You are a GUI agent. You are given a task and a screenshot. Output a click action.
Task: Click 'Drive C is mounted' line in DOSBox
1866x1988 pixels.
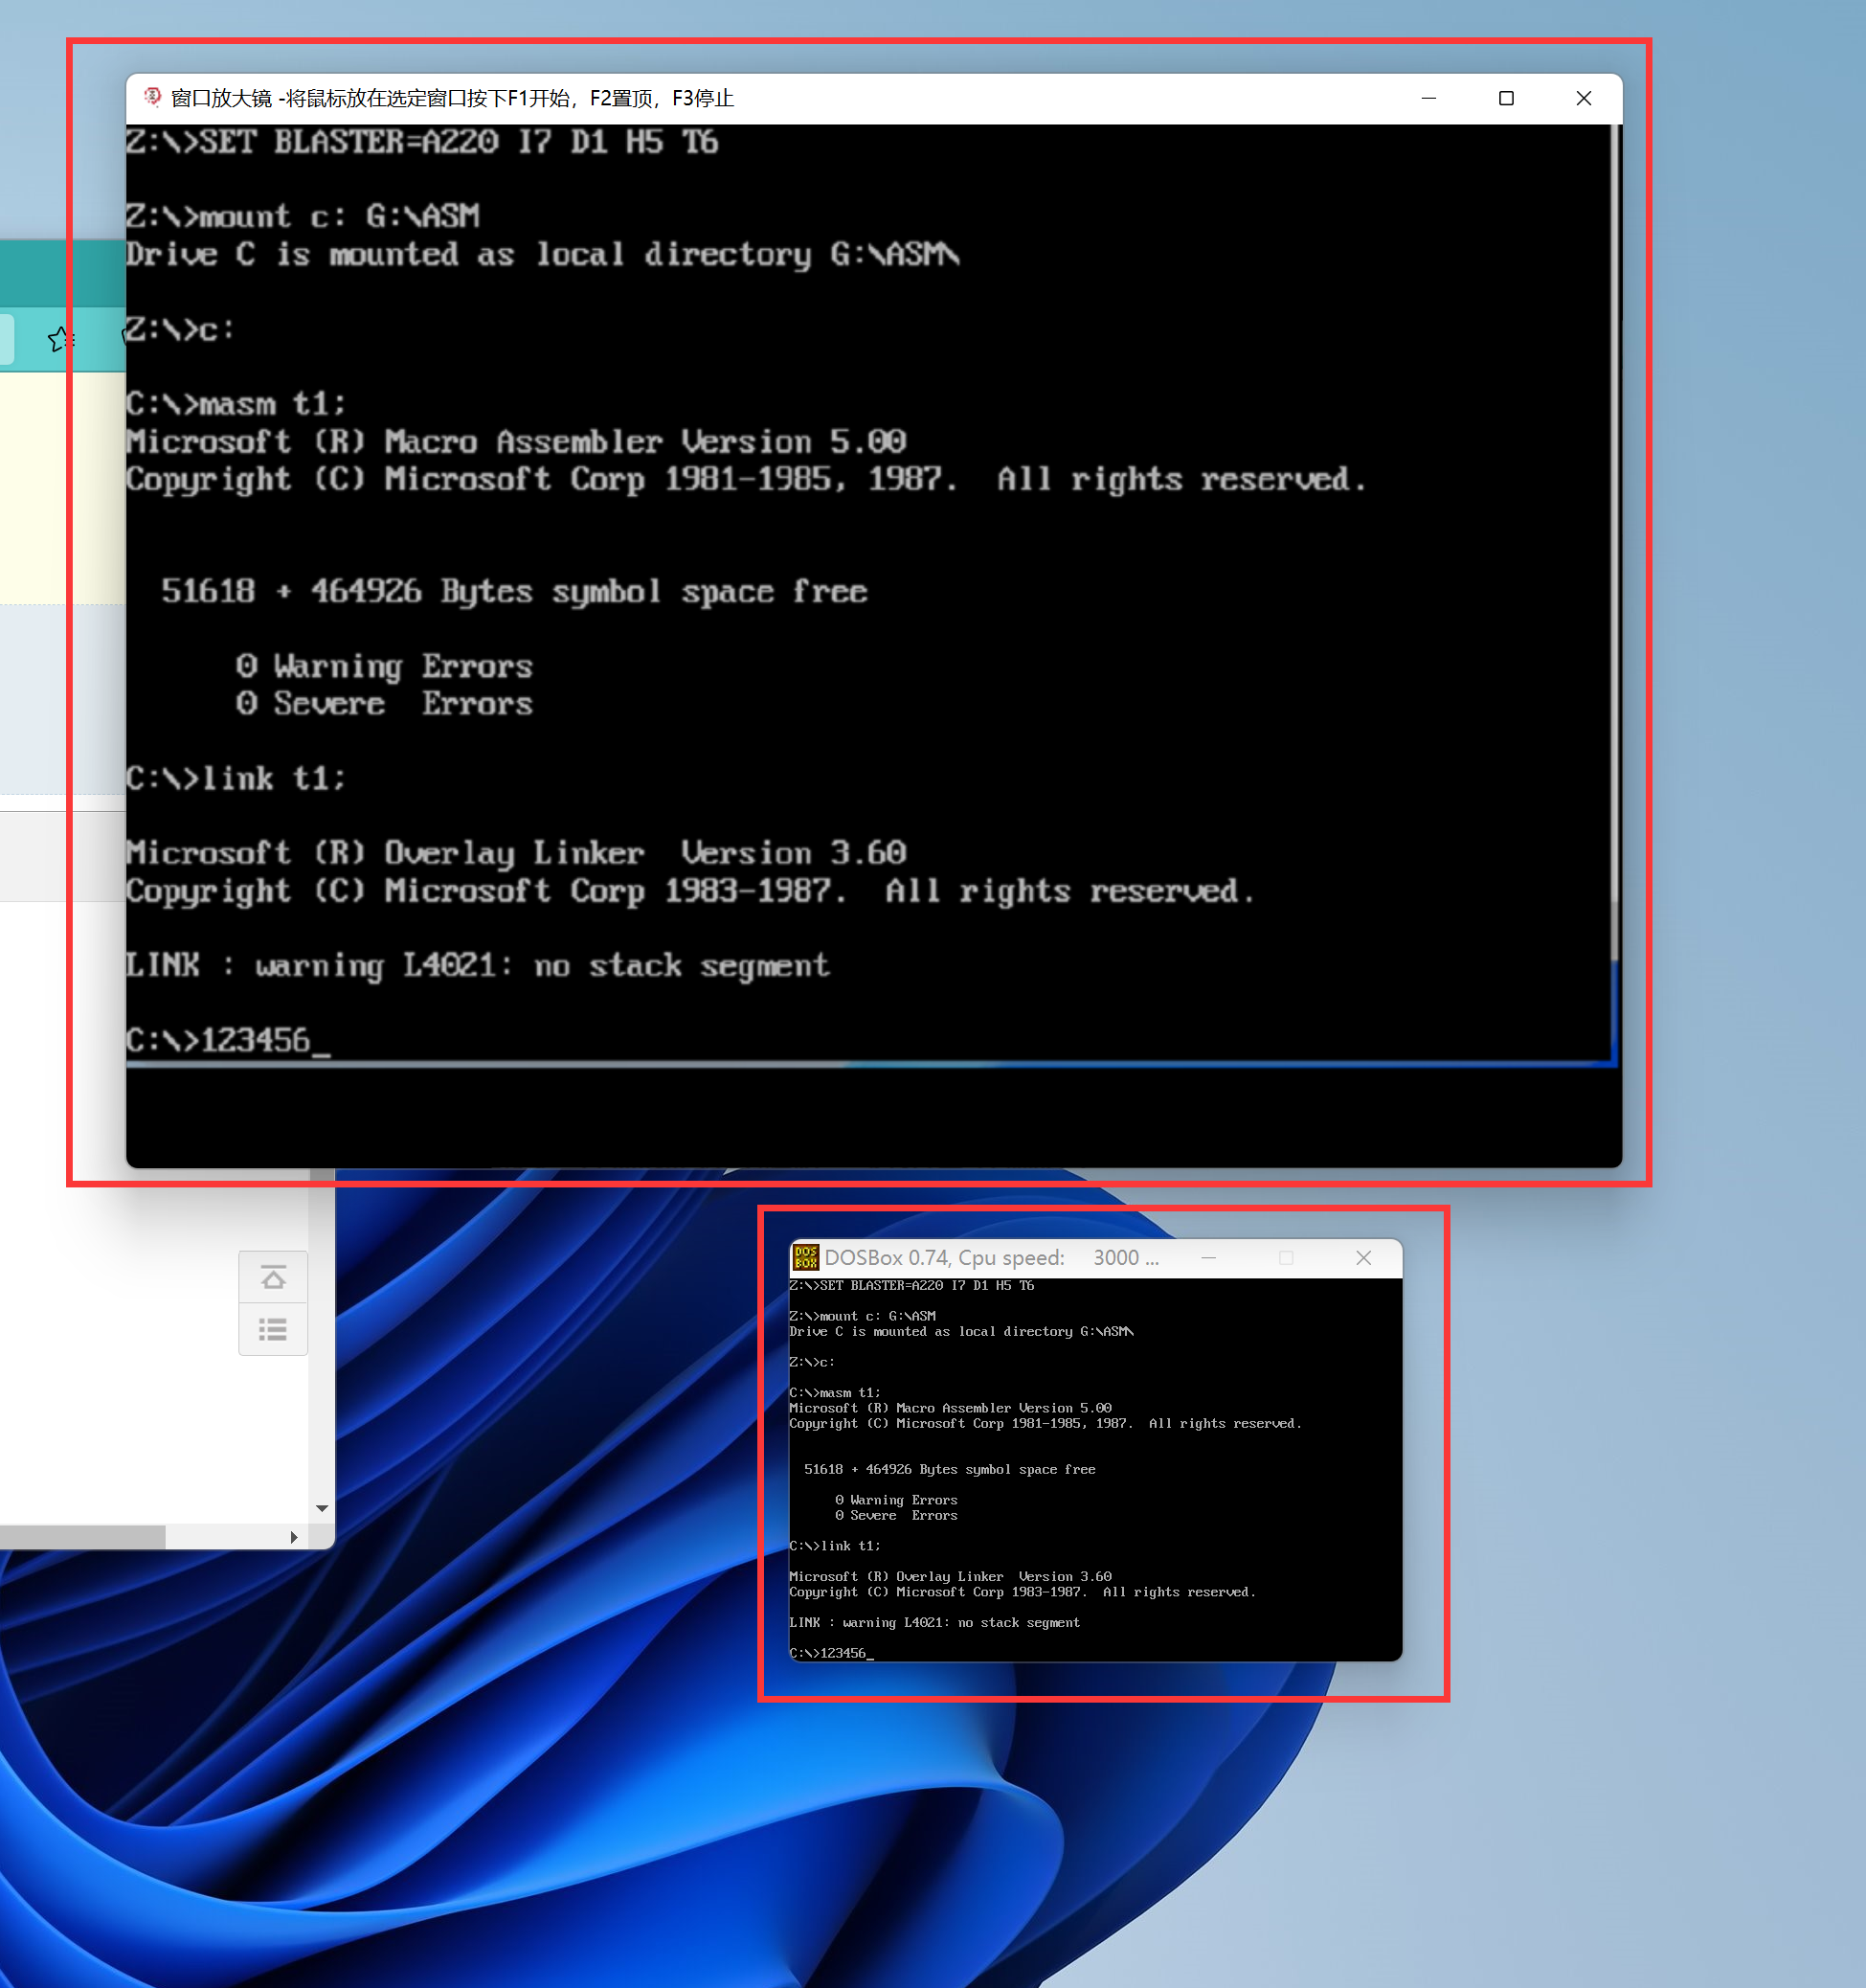point(961,1331)
